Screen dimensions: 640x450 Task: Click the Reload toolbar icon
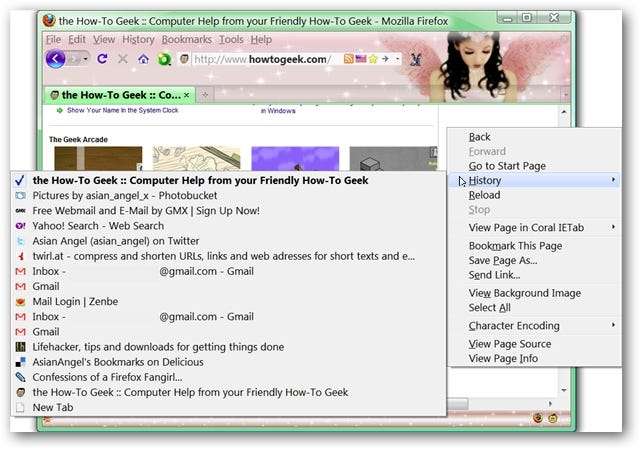click(x=102, y=59)
